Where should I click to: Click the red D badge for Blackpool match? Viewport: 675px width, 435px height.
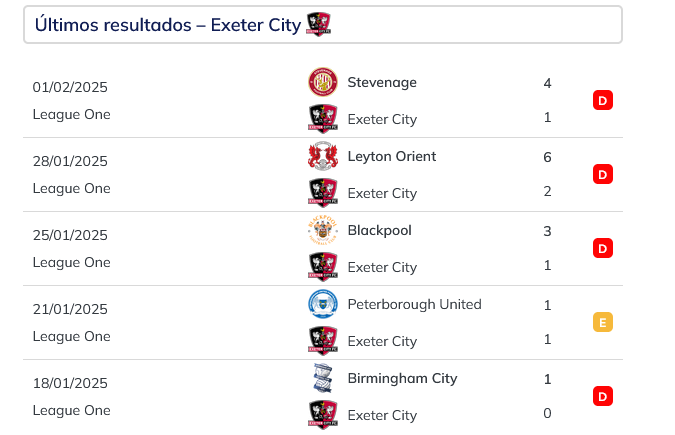point(603,248)
